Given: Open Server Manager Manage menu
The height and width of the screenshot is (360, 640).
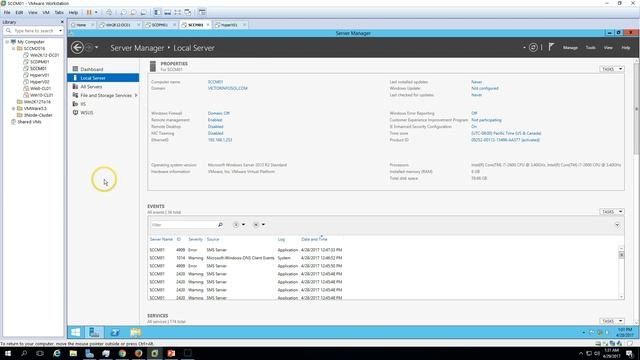Looking at the screenshot, I should 570,48.
